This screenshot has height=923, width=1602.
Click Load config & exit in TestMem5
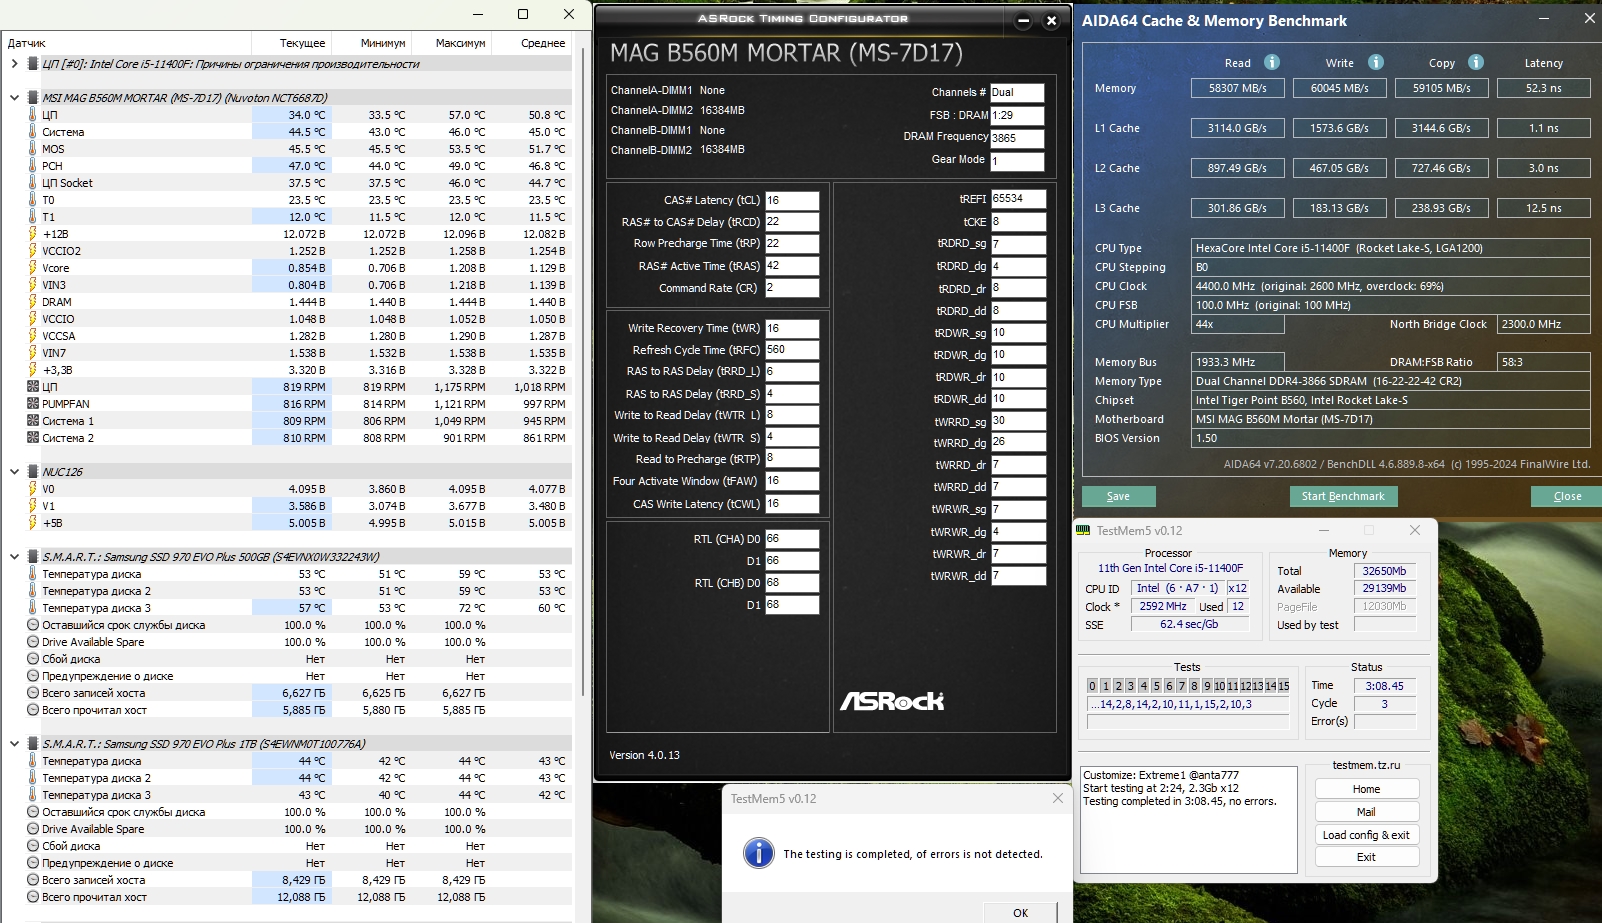tap(1366, 835)
